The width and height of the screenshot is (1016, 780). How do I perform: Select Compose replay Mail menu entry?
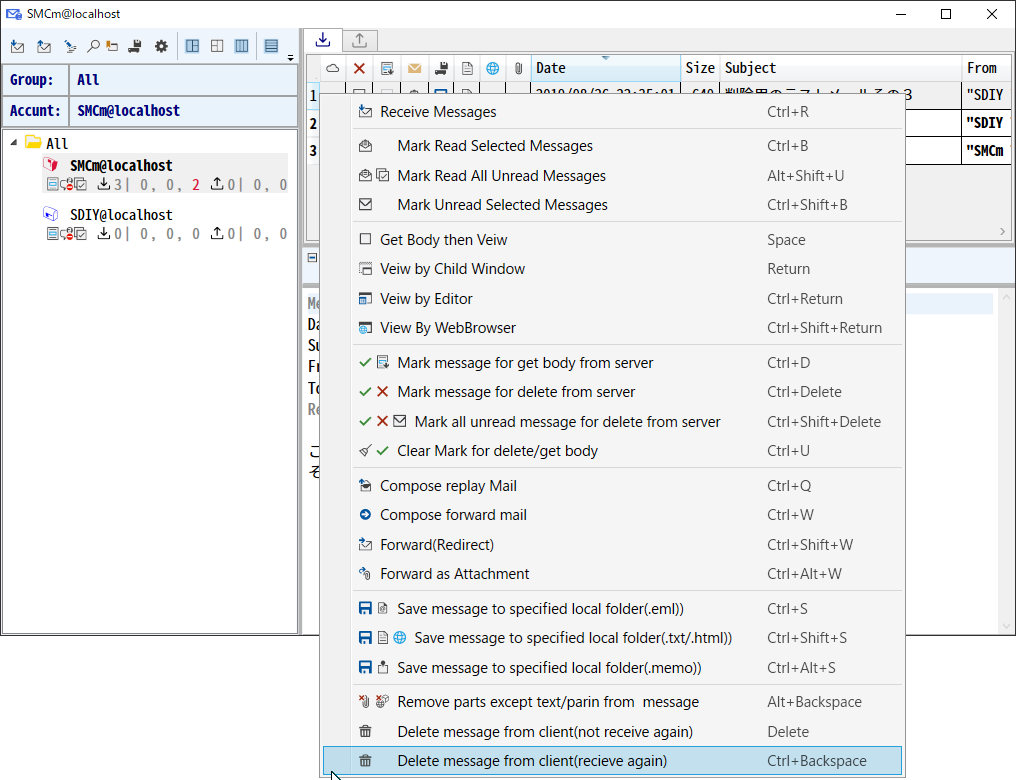(448, 486)
